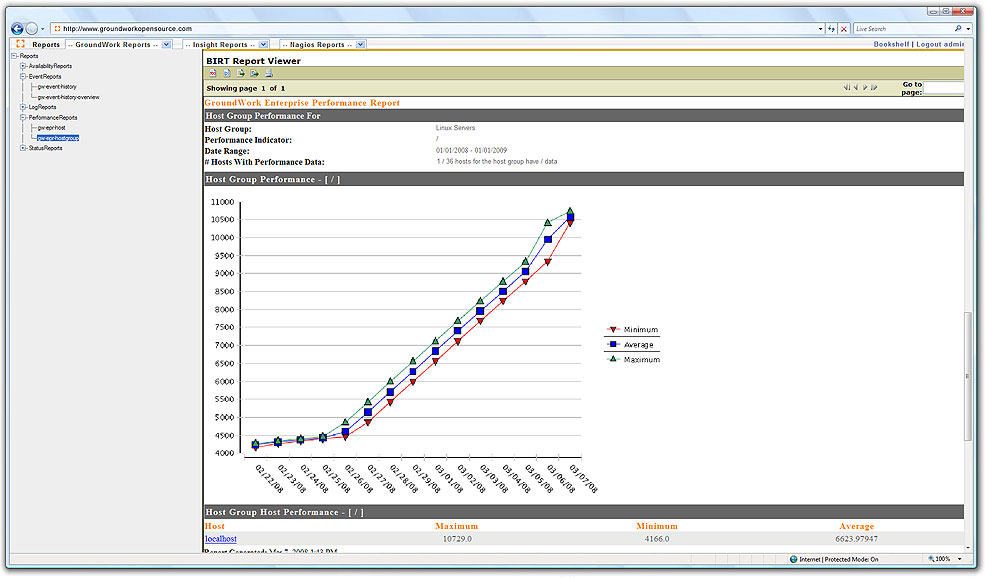Click the 6623.97947 average value cell

click(x=856, y=539)
